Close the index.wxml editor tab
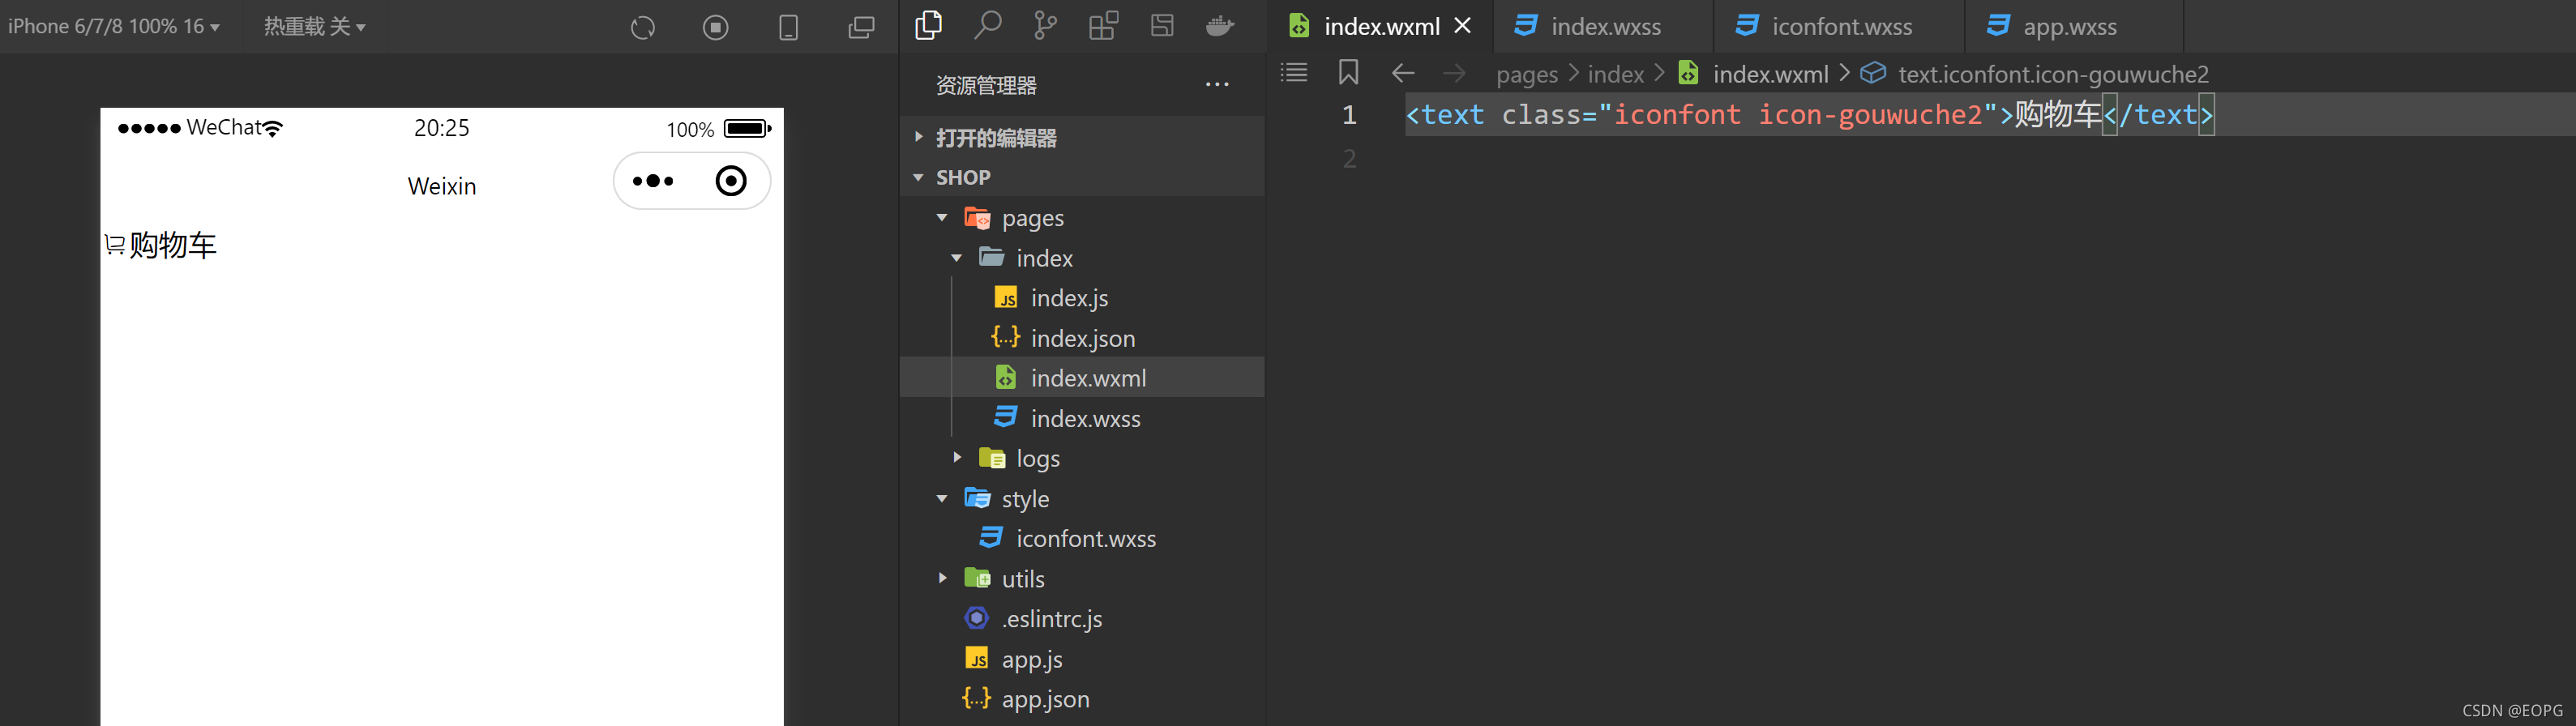 click(1462, 26)
